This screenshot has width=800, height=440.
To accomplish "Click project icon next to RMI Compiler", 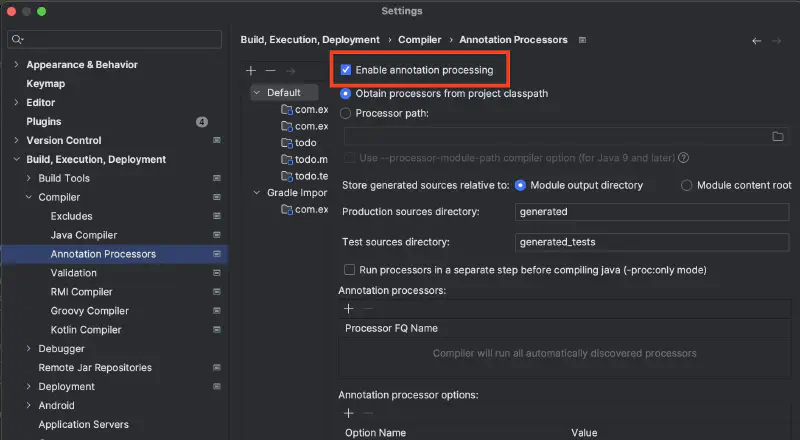I will 217,291.
